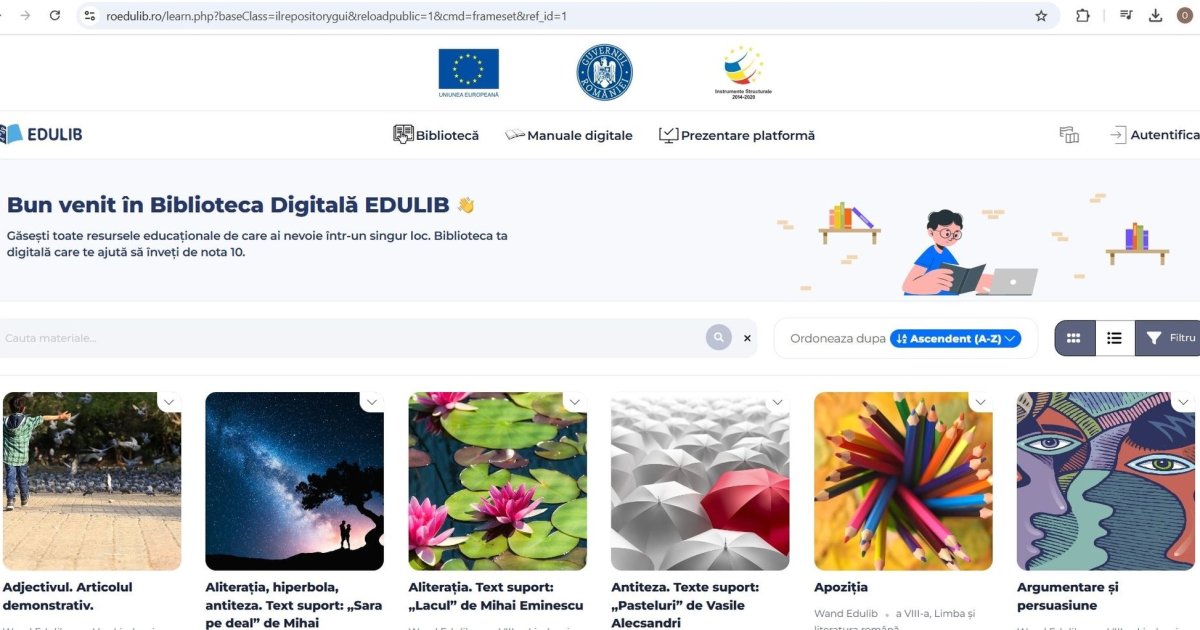
Task: Open 'Adjectivul. Articolul demonstrativ.' title
Action: coord(68,596)
